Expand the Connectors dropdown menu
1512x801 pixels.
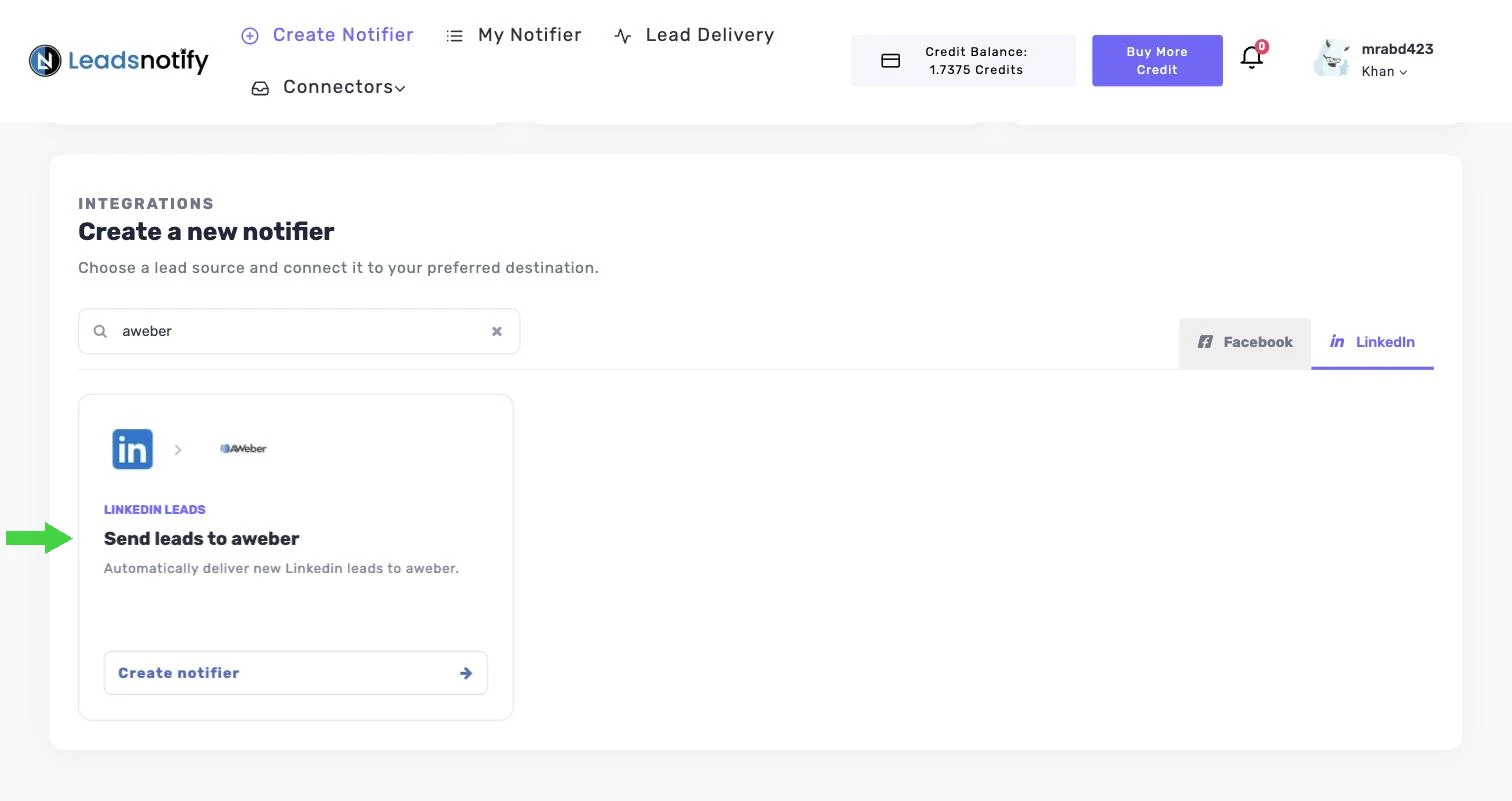pos(328,87)
